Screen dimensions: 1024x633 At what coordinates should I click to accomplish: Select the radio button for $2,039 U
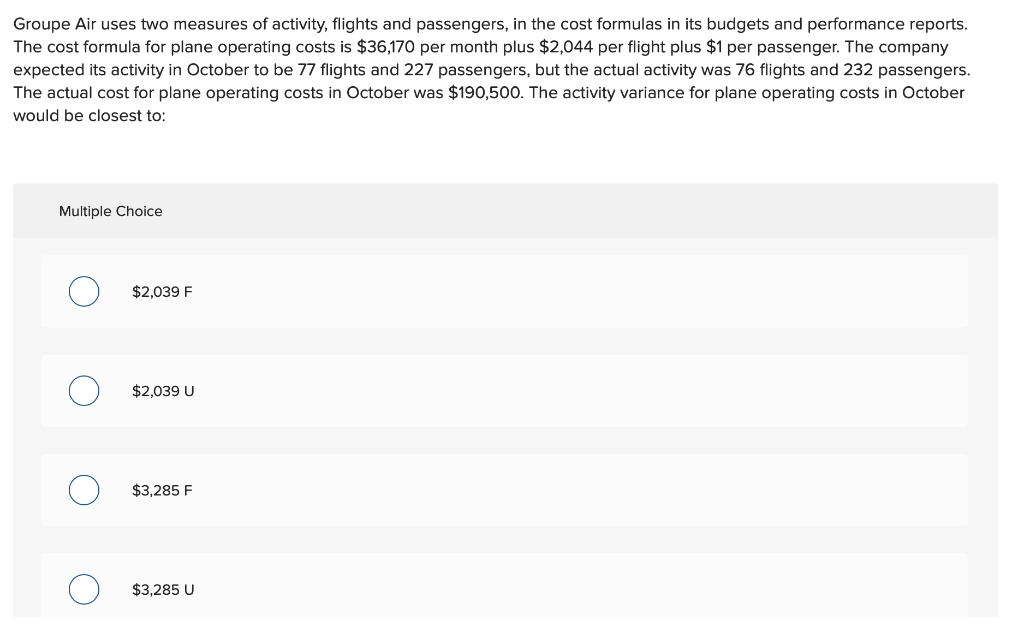(x=83, y=390)
